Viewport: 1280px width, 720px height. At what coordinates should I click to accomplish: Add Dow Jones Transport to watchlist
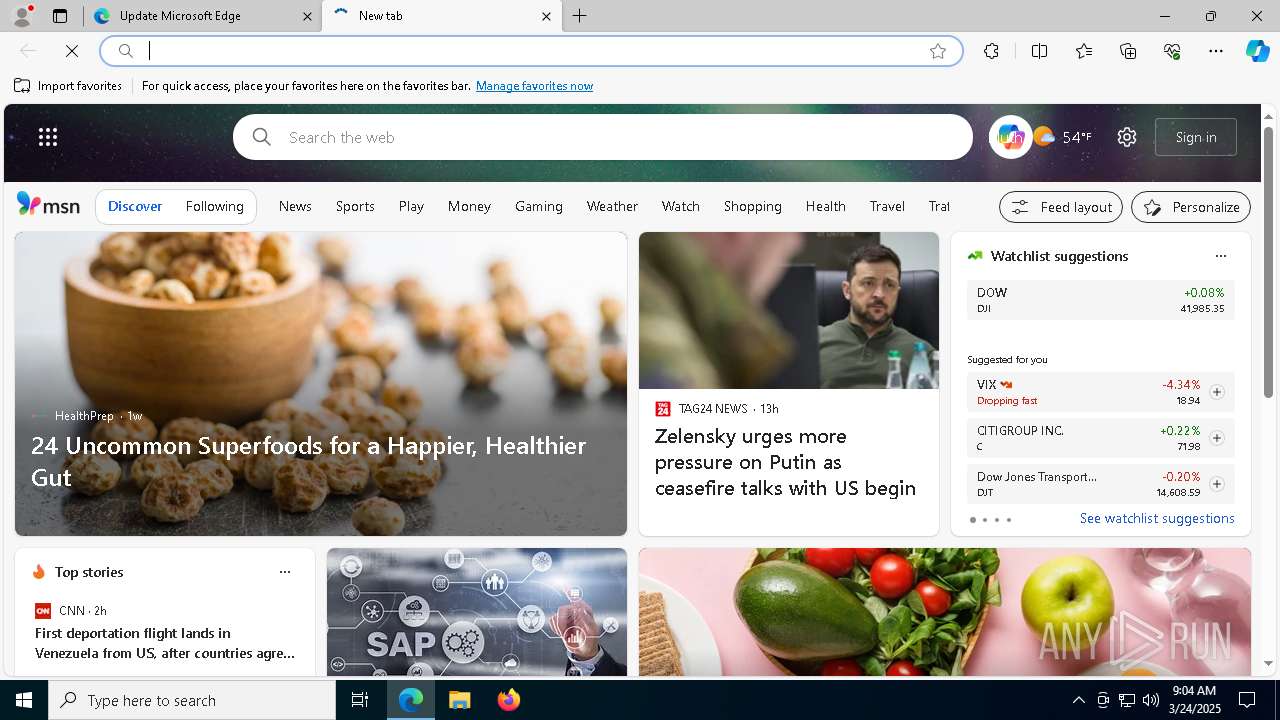click(1216, 484)
